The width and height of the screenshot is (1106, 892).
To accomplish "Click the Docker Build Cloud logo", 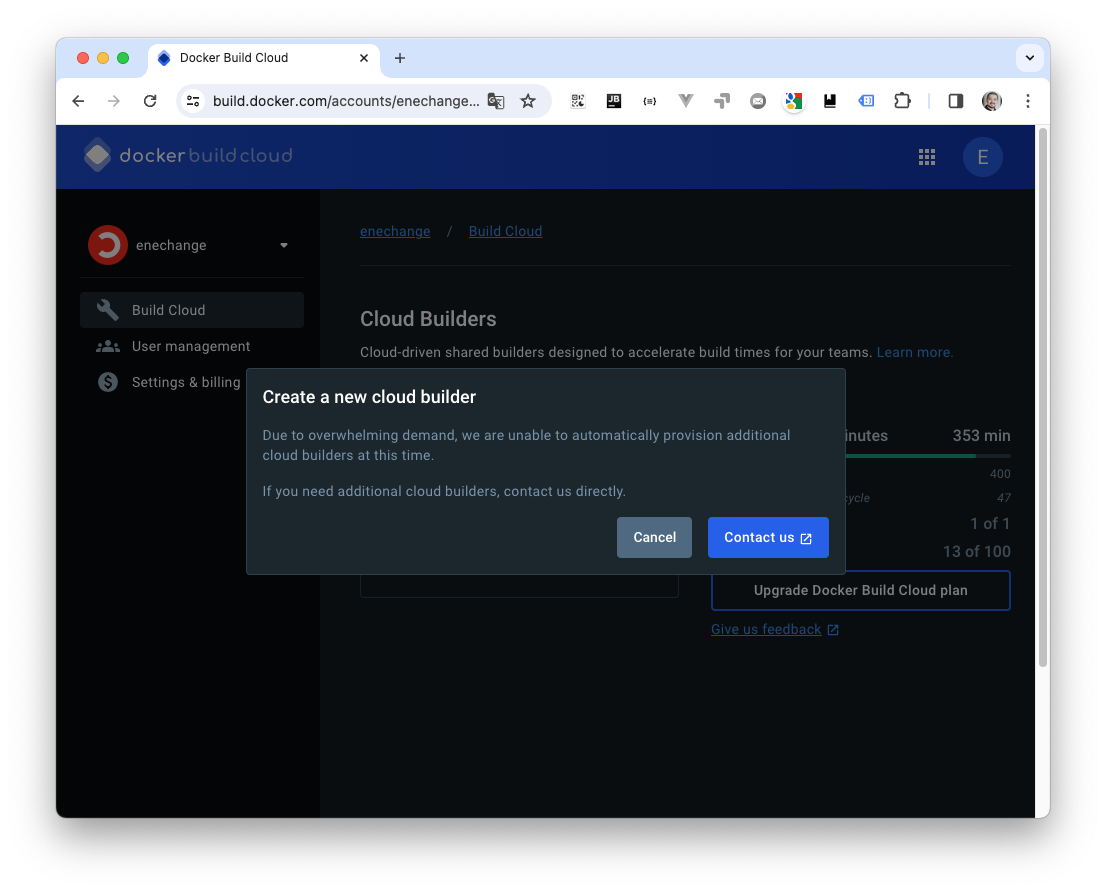I will (x=188, y=155).
